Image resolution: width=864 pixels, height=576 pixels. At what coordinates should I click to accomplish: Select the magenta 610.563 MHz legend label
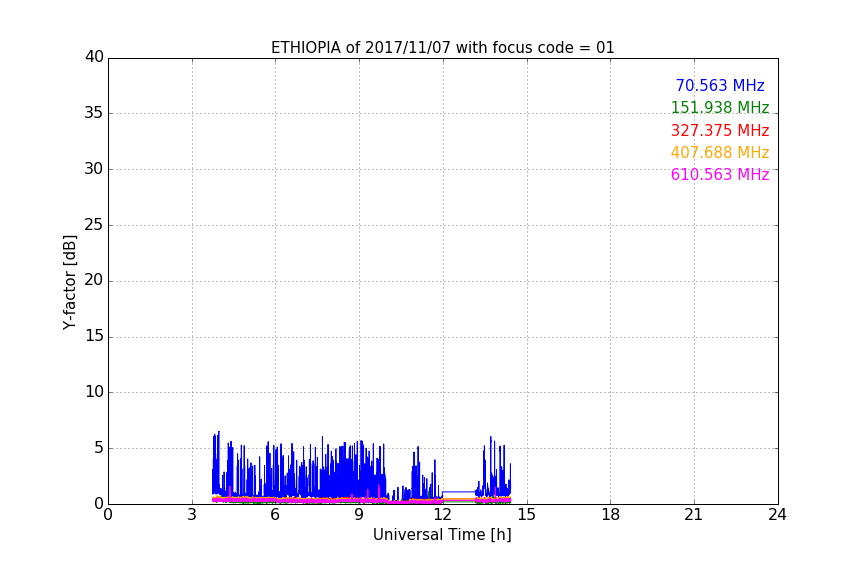720,175
